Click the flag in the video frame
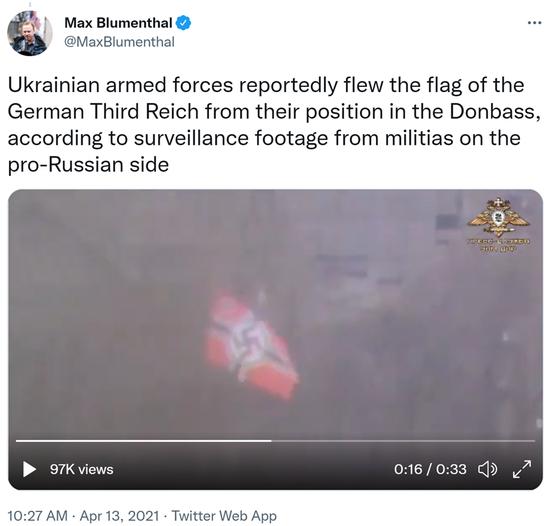Image resolution: width=550 pixels, height=526 pixels. pos(252,345)
